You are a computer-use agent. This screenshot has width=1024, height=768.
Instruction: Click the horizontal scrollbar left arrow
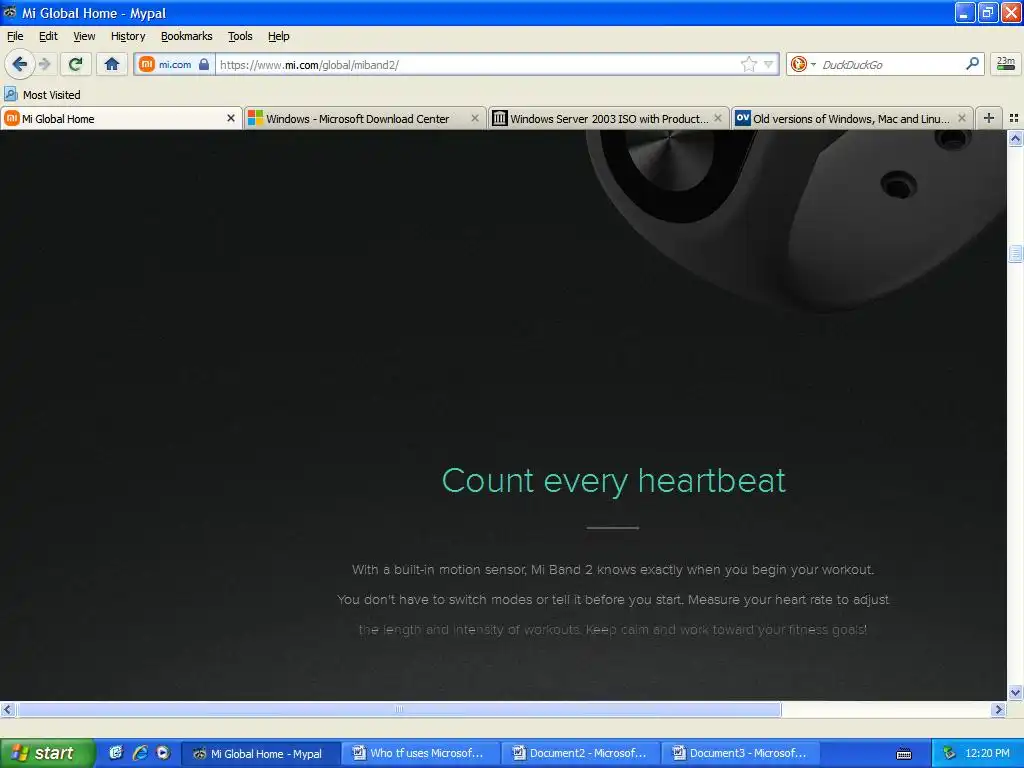pos(8,709)
